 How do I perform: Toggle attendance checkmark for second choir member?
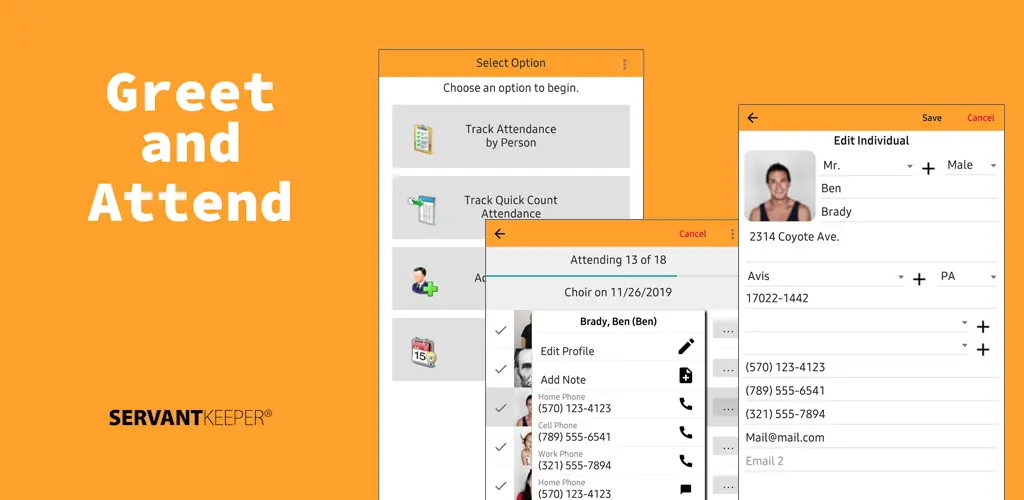coord(501,369)
